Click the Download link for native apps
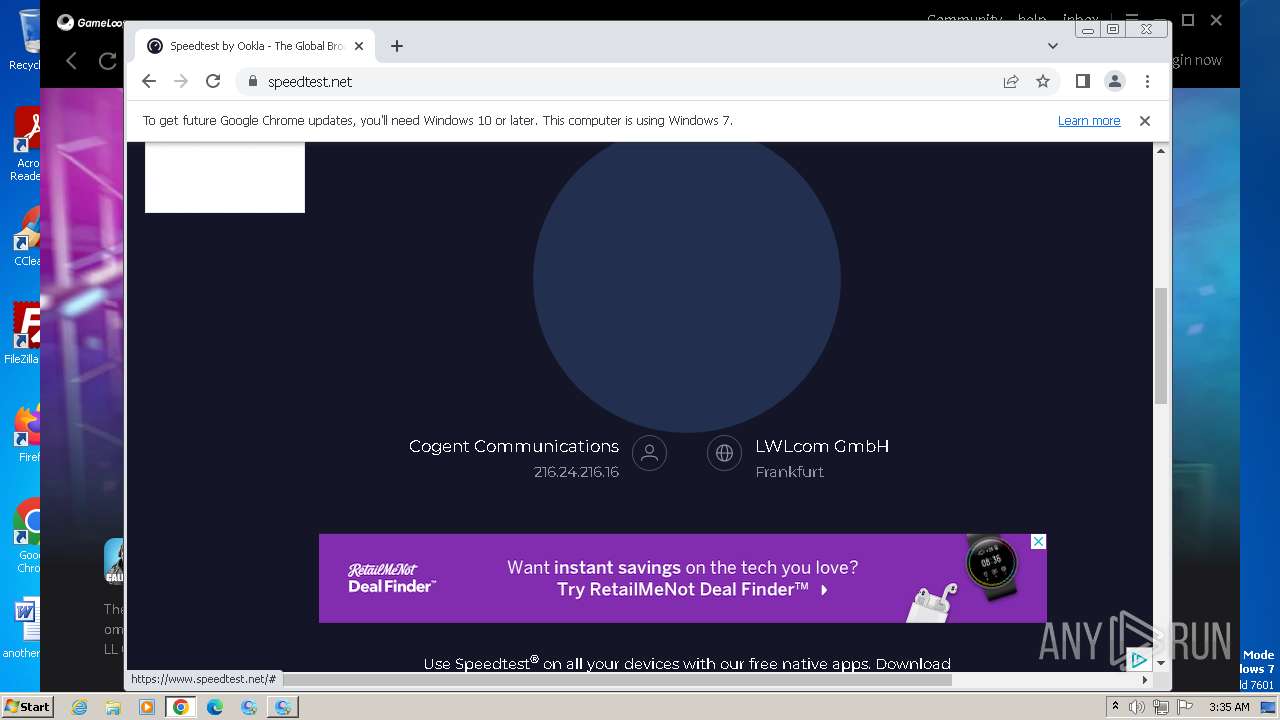Viewport: 1280px width, 720px height. coord(913,663)
